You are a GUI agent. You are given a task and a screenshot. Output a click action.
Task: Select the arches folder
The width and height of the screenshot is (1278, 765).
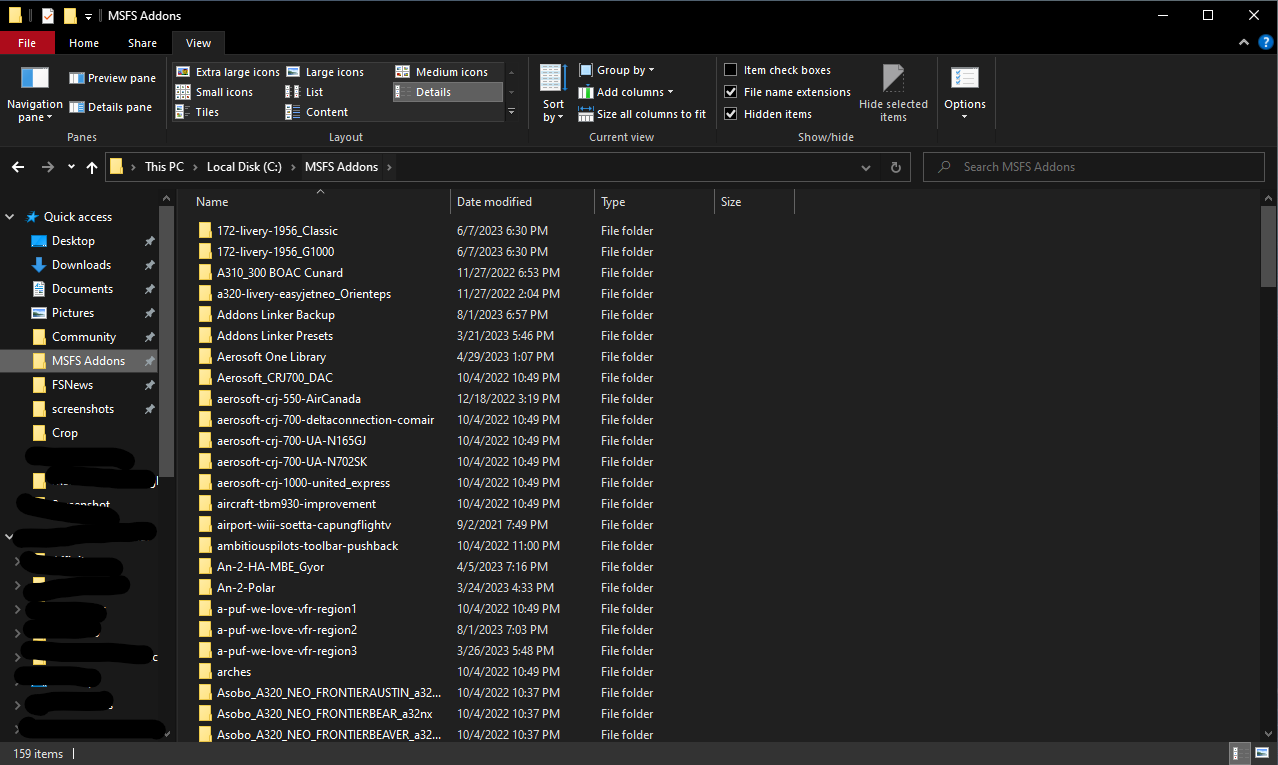point(234,672)
